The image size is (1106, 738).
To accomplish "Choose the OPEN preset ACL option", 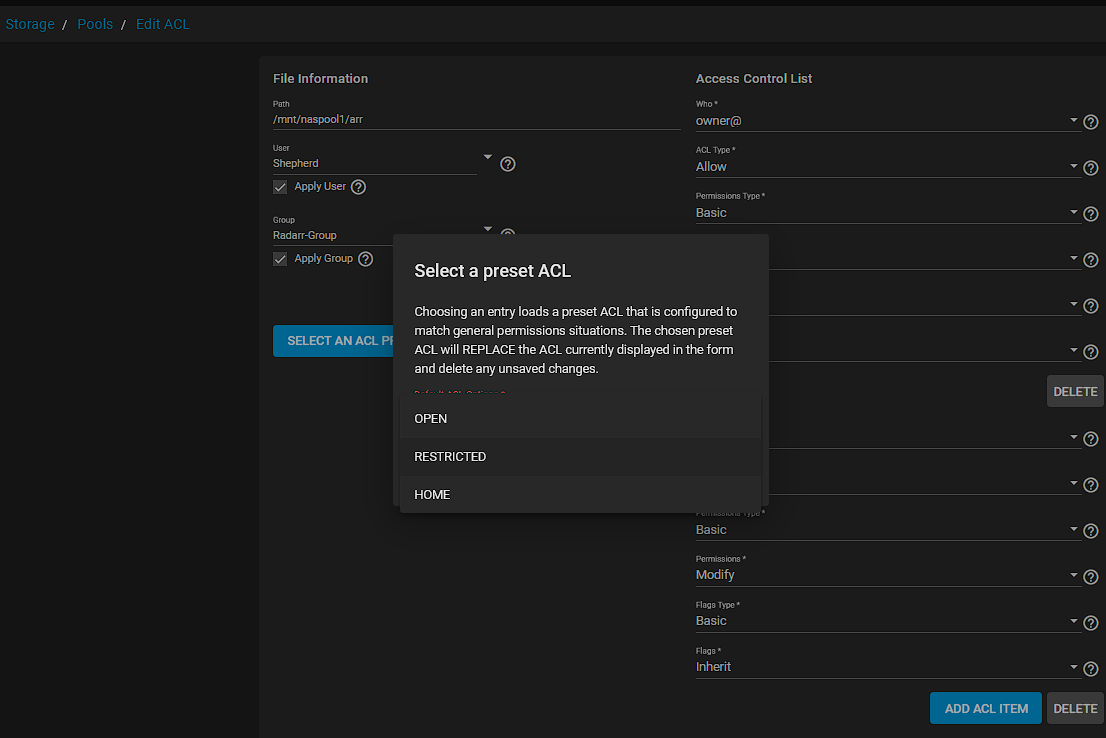I will (x=581, y=418).
